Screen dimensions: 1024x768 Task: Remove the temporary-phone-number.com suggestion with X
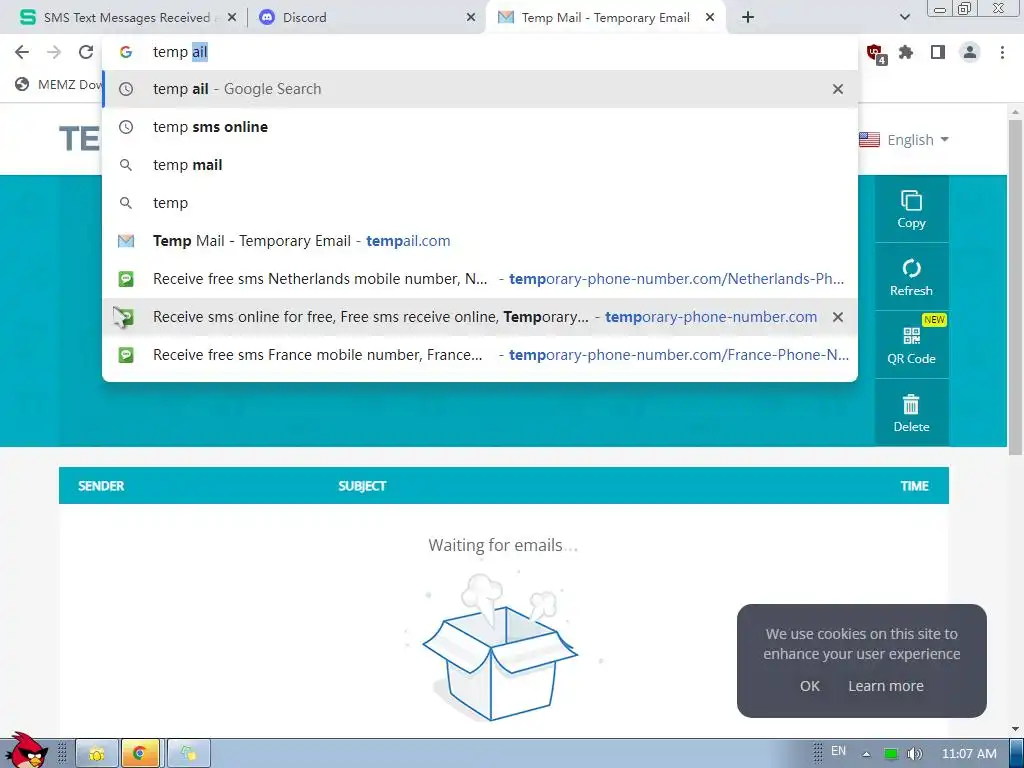coord(838,317)
